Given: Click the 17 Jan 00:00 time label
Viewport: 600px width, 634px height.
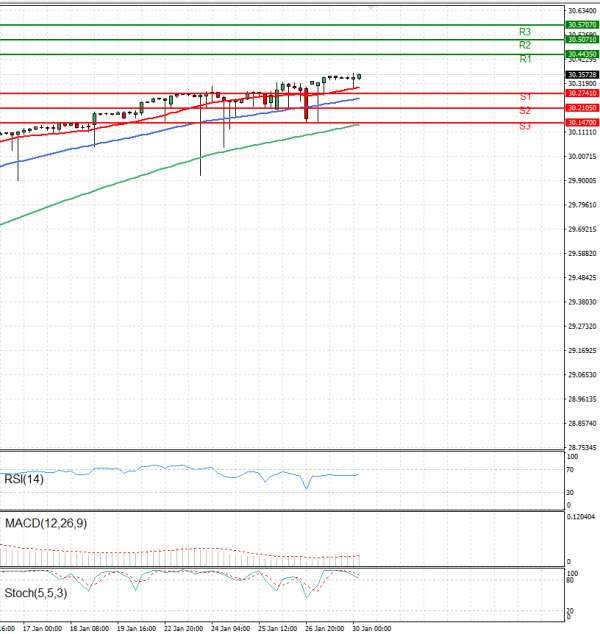Looking at the screenshot, I should (x=42, y=629).
